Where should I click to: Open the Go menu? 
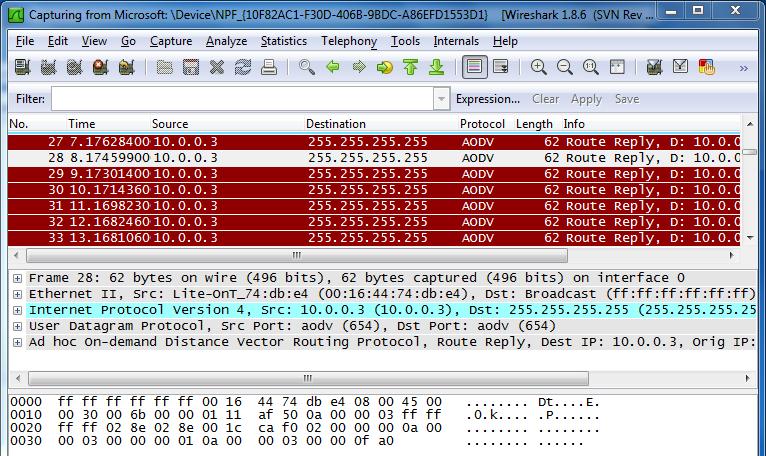click(128, 41)
